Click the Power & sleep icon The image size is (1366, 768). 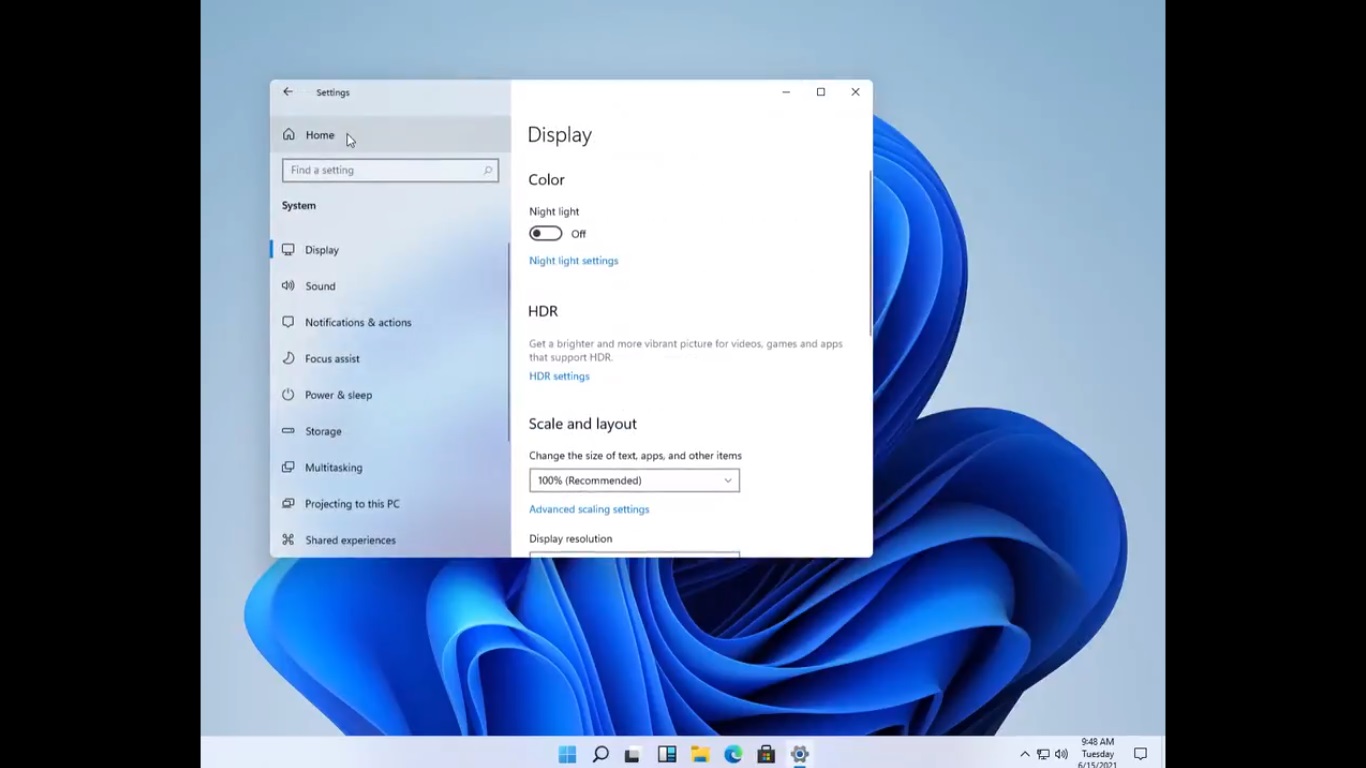(288, 395)
